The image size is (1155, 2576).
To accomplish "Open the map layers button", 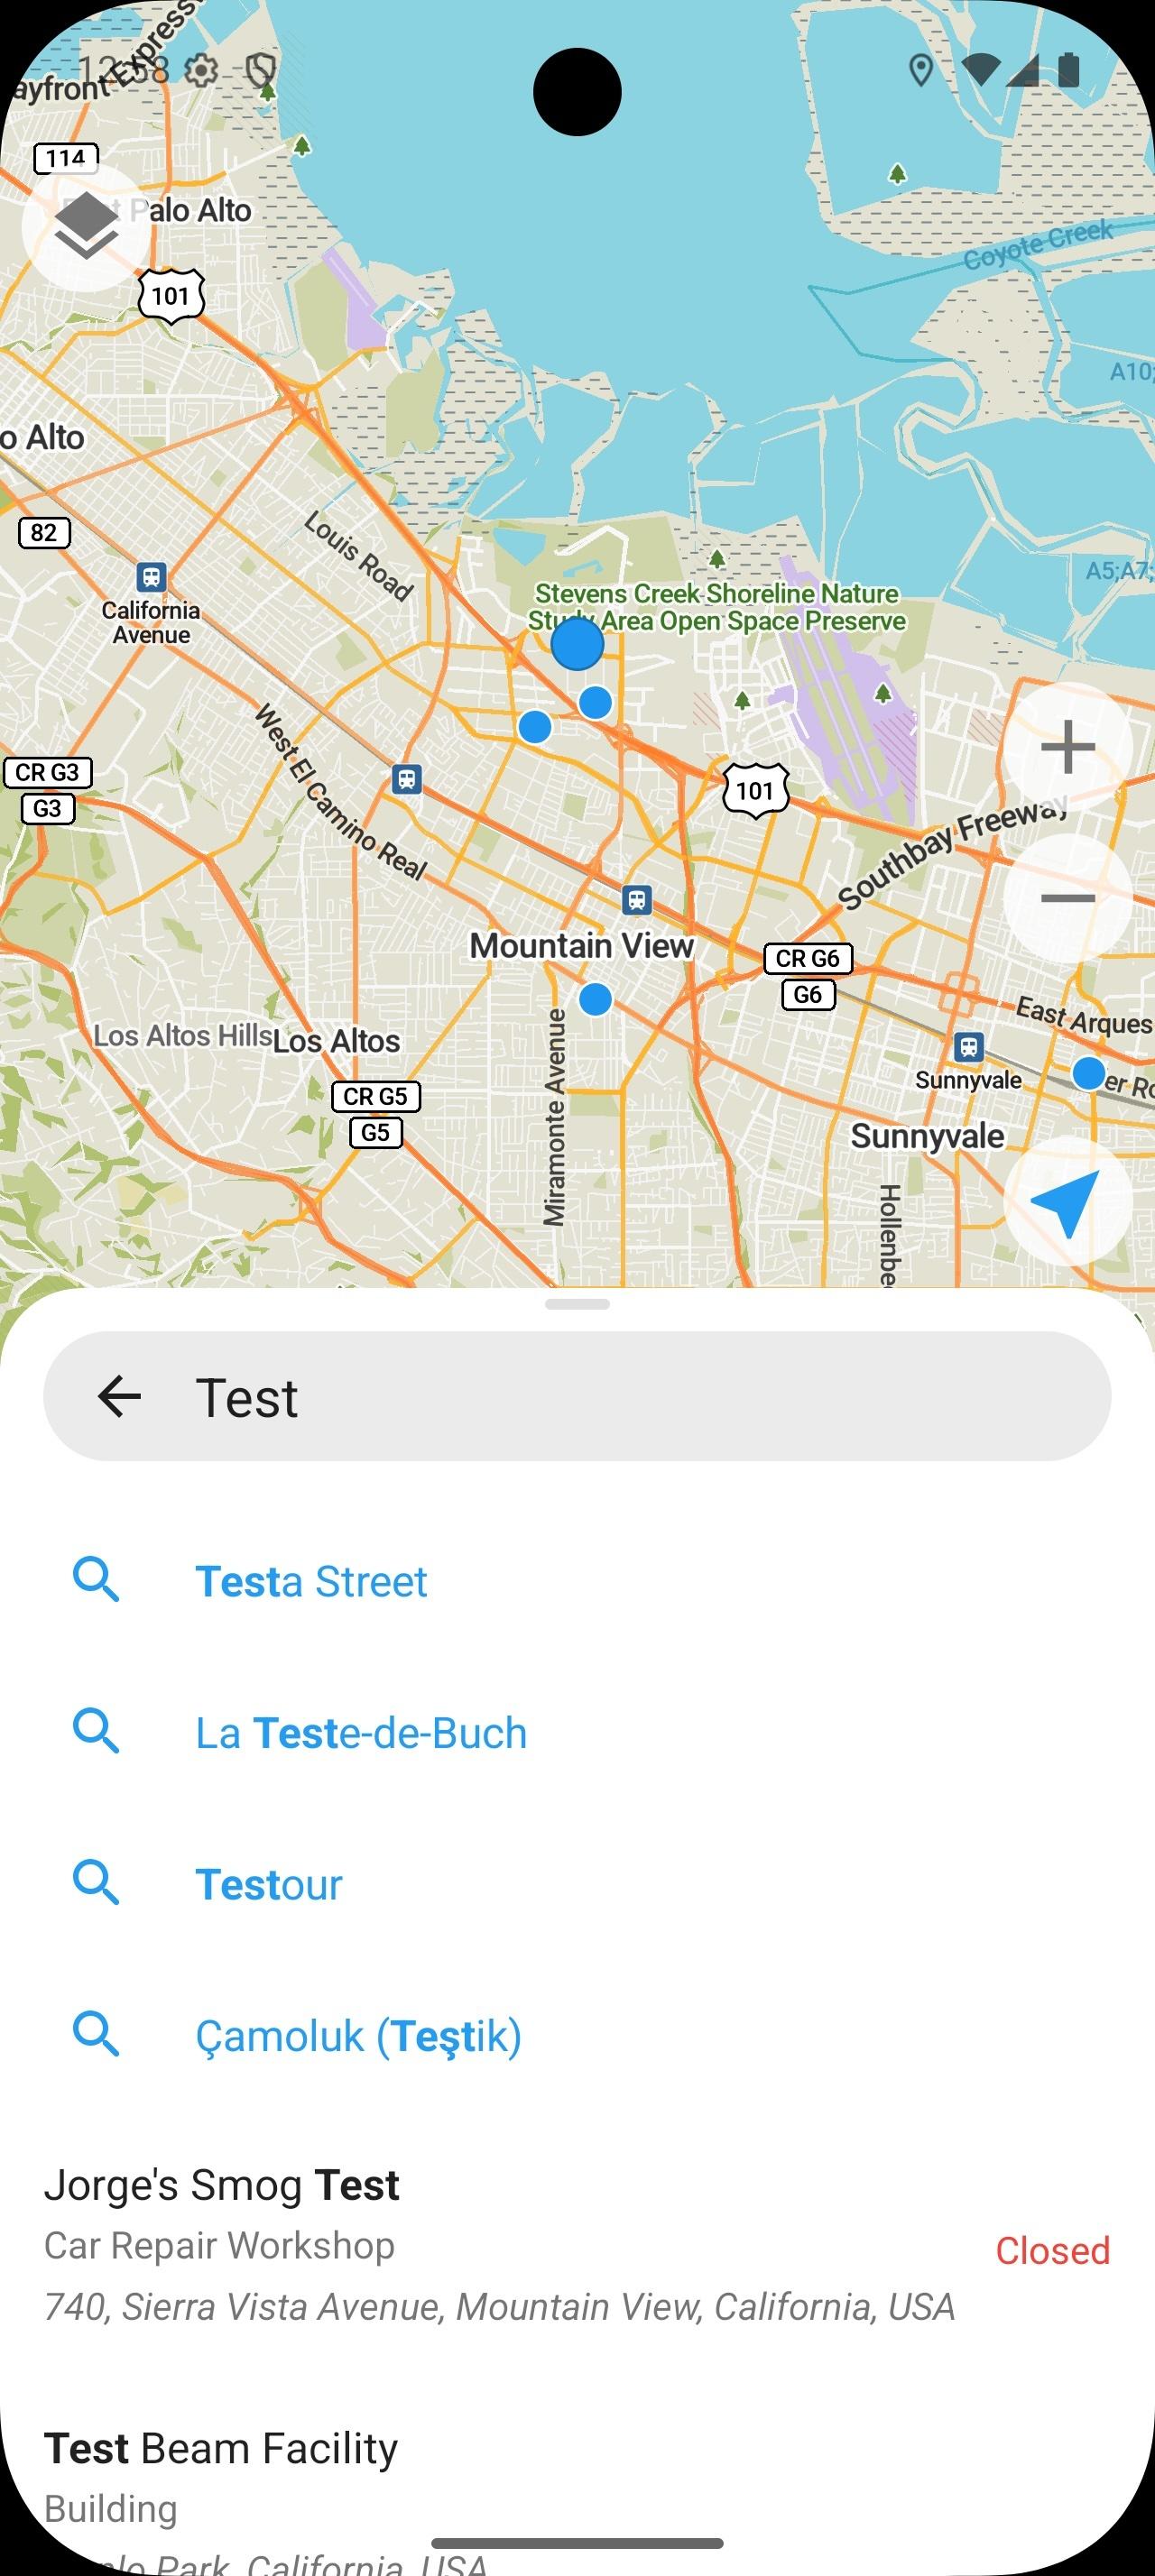I will 86,226.
